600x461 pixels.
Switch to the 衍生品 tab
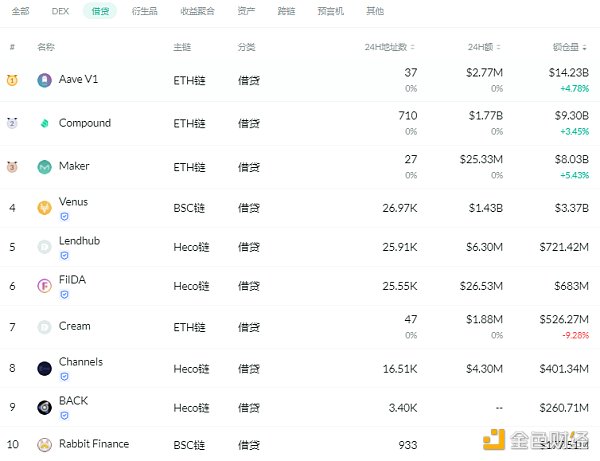(144, 11)
